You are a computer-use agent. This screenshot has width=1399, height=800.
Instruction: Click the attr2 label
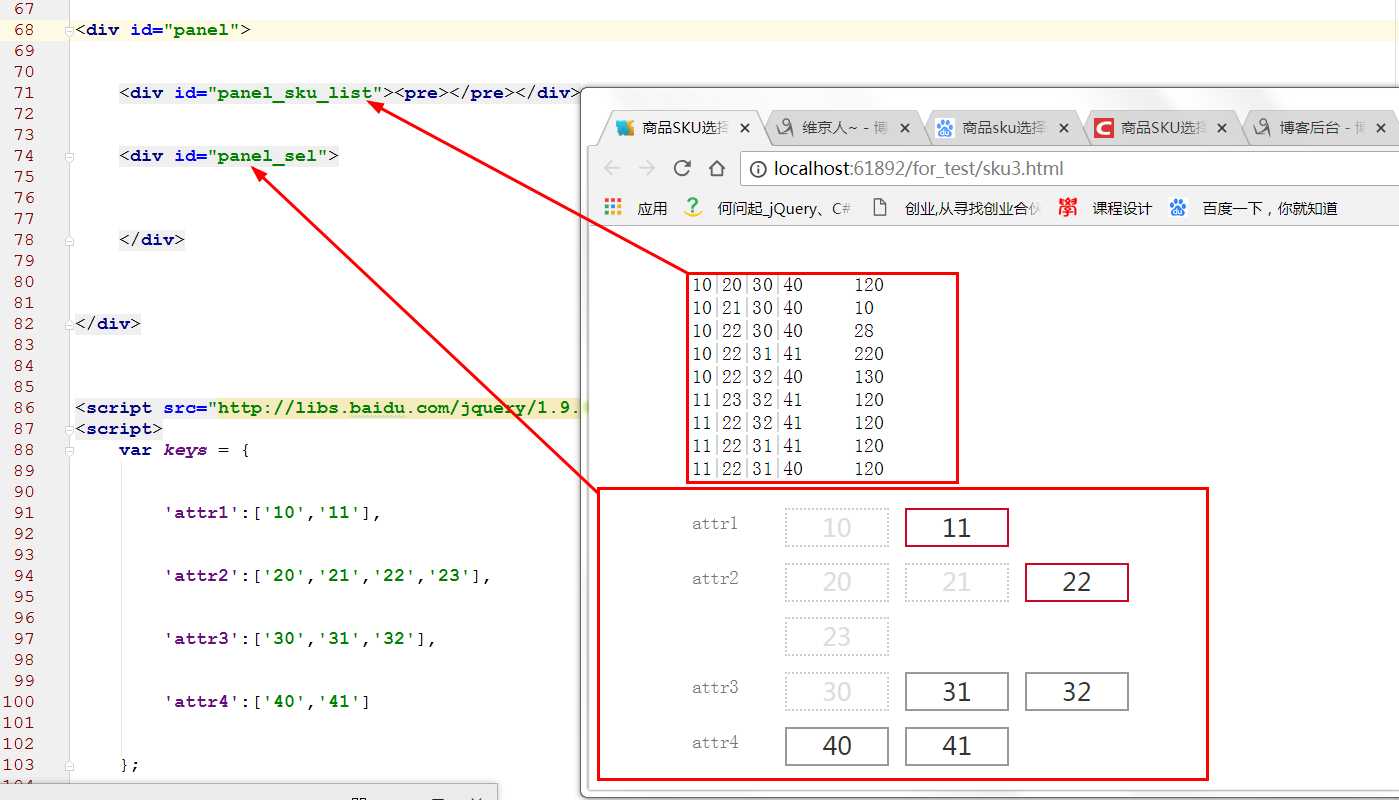[715, 579]
